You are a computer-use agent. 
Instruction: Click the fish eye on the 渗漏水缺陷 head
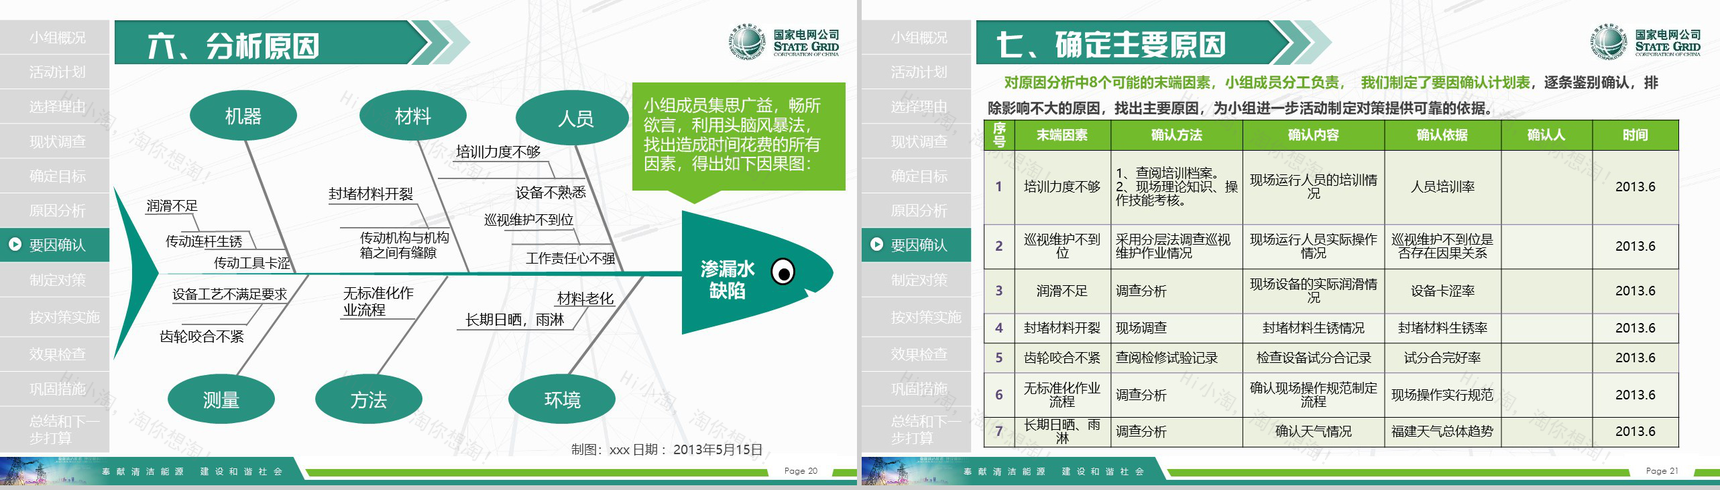point(783,272)
